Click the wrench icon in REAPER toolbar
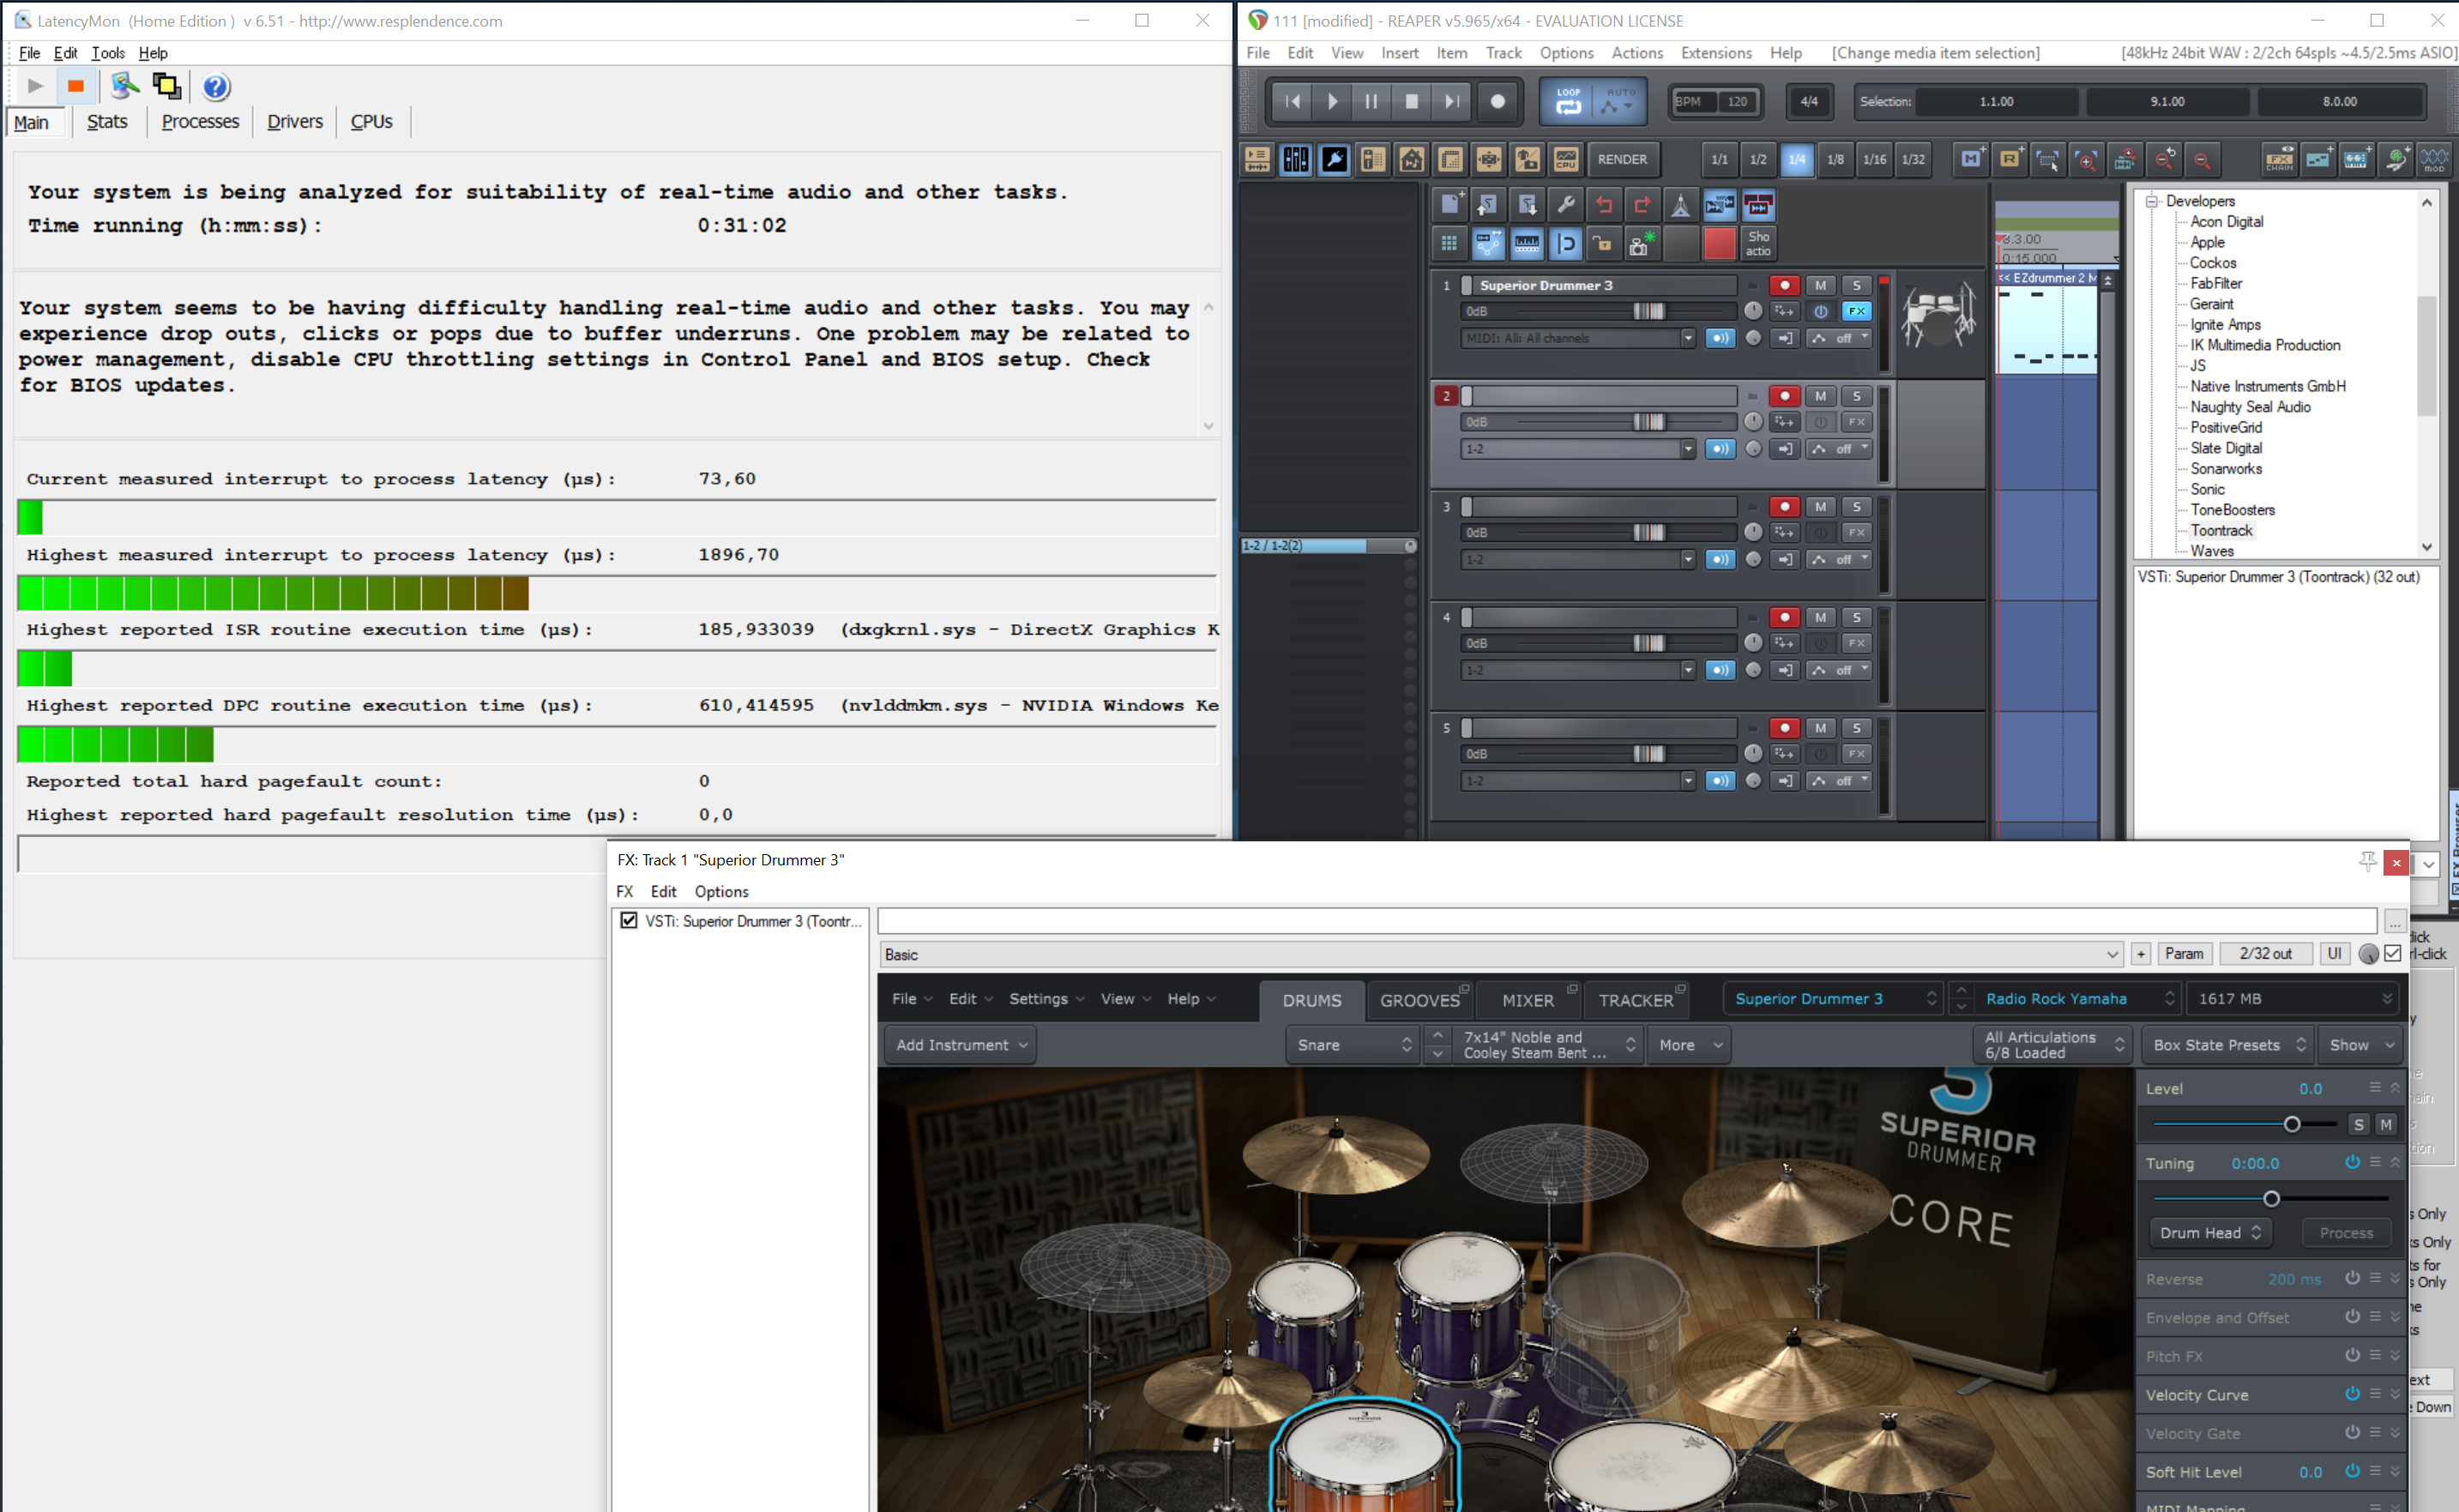The height and width of the screenshot is (1512, 2459). [x=1566, y=205]
